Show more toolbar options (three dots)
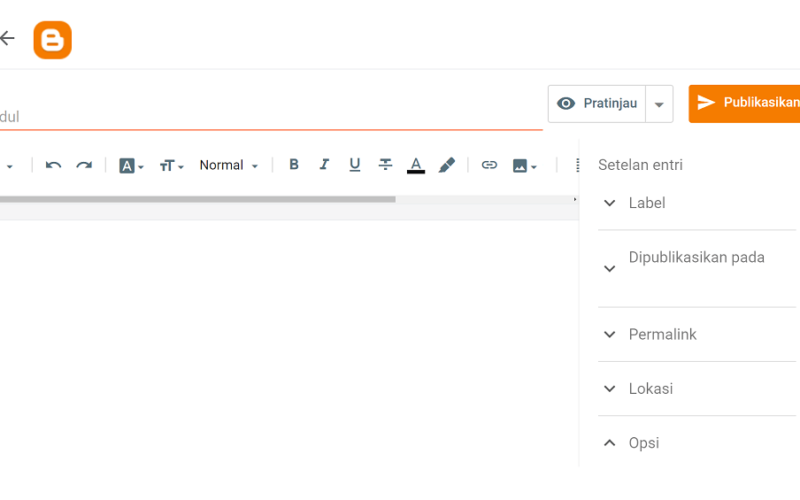The height and width of the screenshot is (500, 800). pyautogui.click(x=577, y=165)
